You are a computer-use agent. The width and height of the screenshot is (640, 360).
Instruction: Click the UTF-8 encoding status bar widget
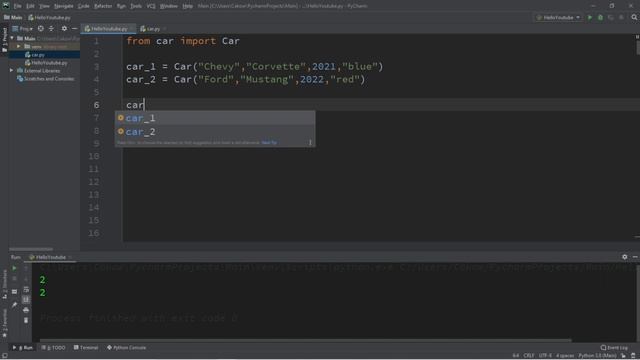coord(545,356)
